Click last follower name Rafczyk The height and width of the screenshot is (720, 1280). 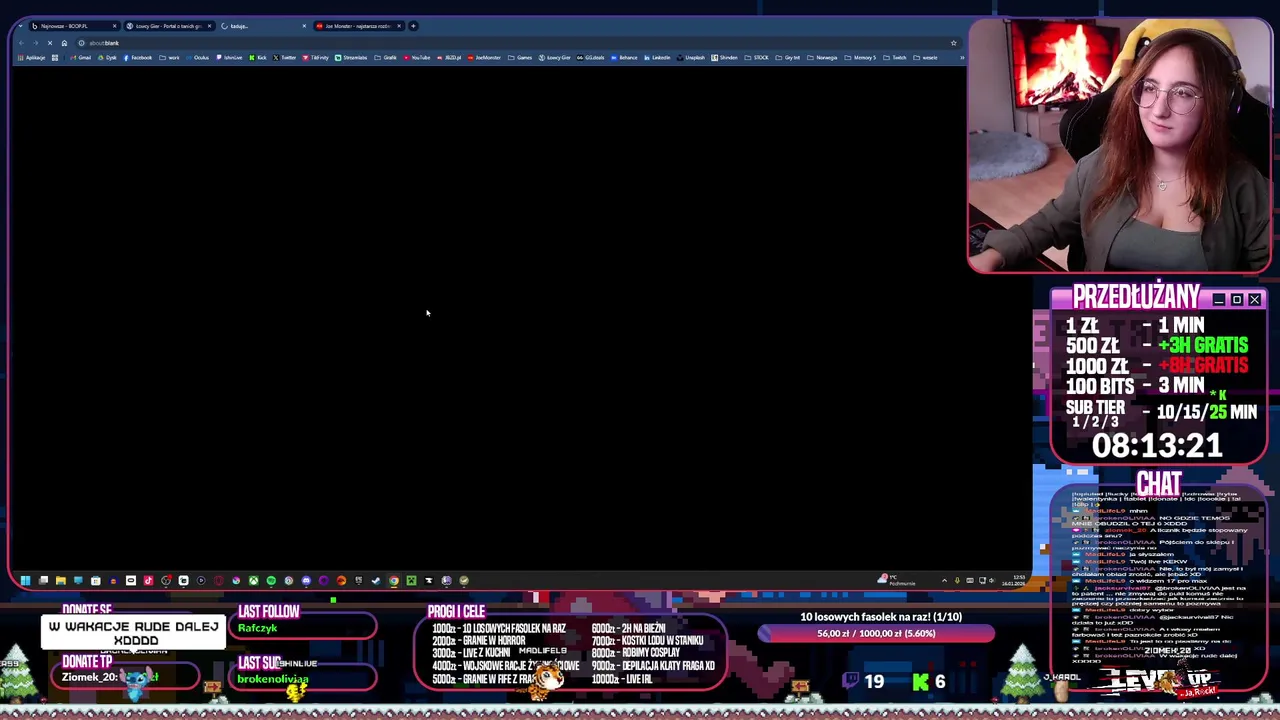pos(257,628)
